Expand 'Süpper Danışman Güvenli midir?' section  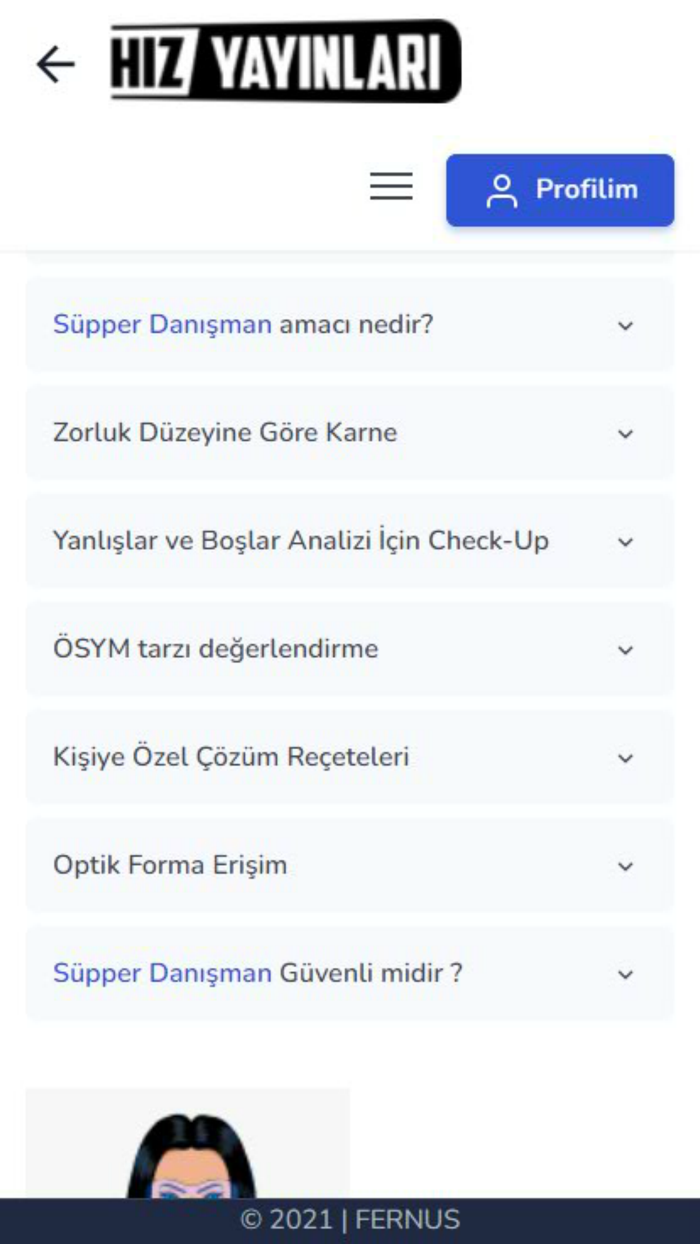[350, 973]
